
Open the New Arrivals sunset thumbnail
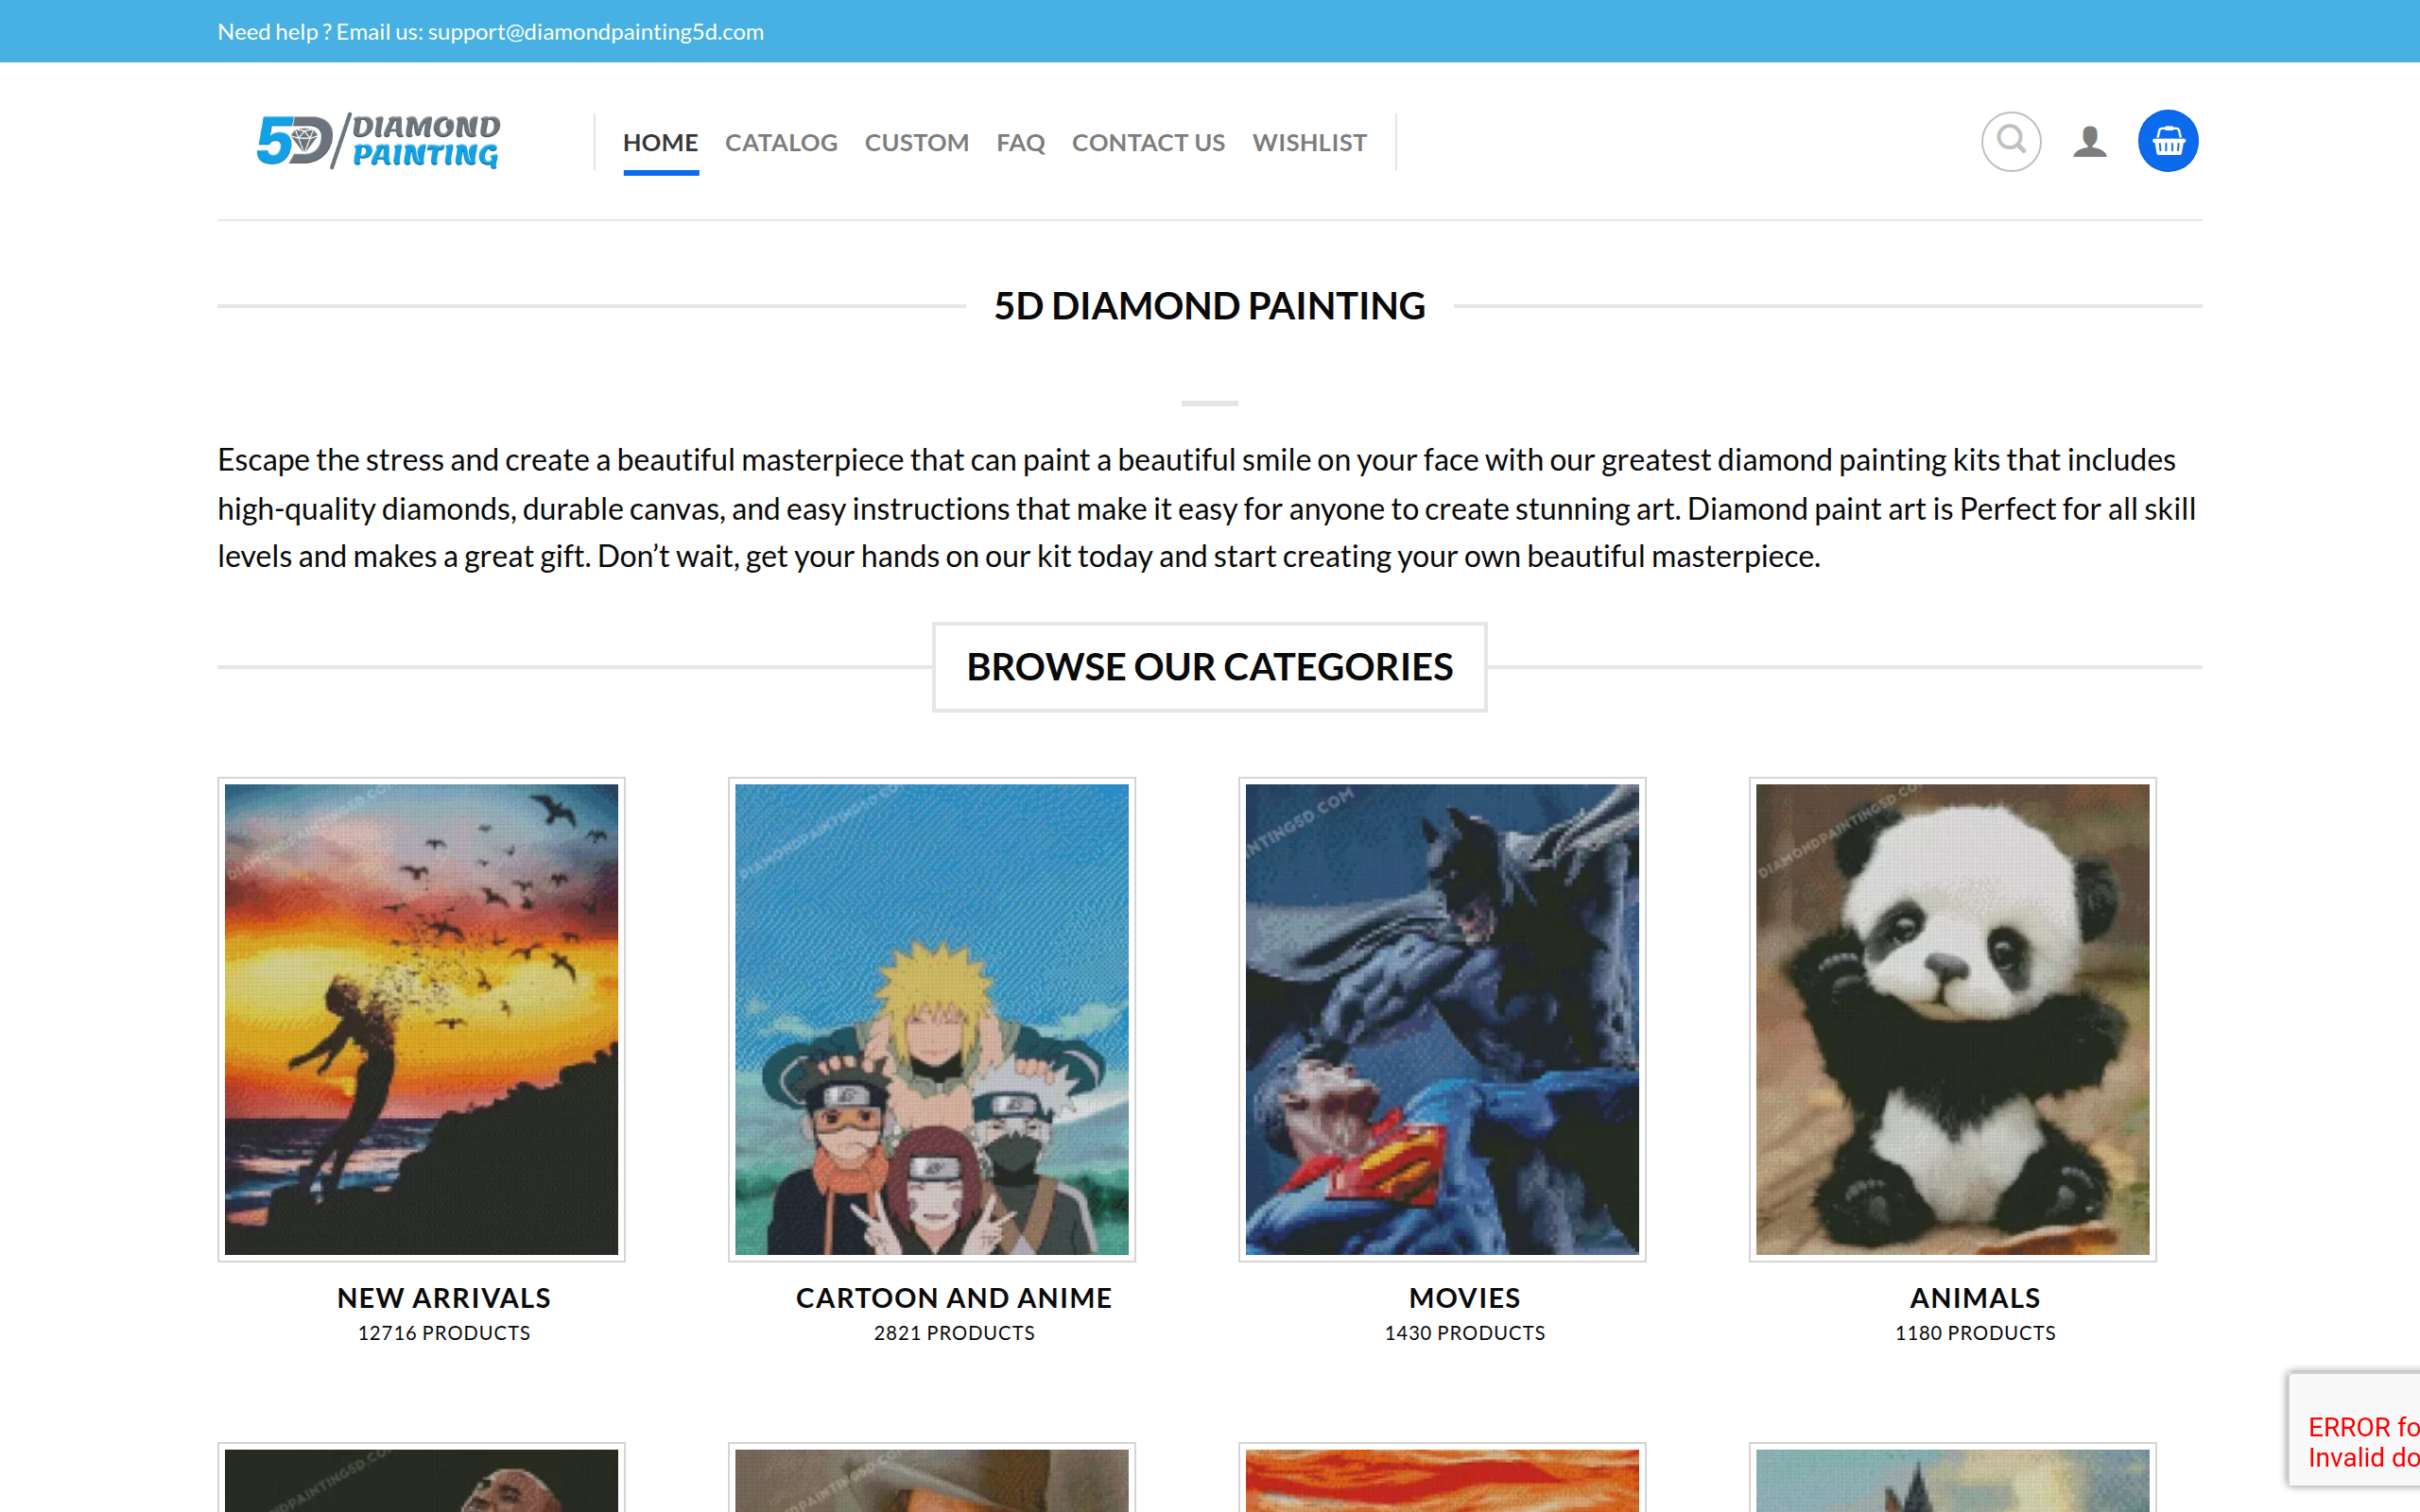click(x=421, y=1019)
